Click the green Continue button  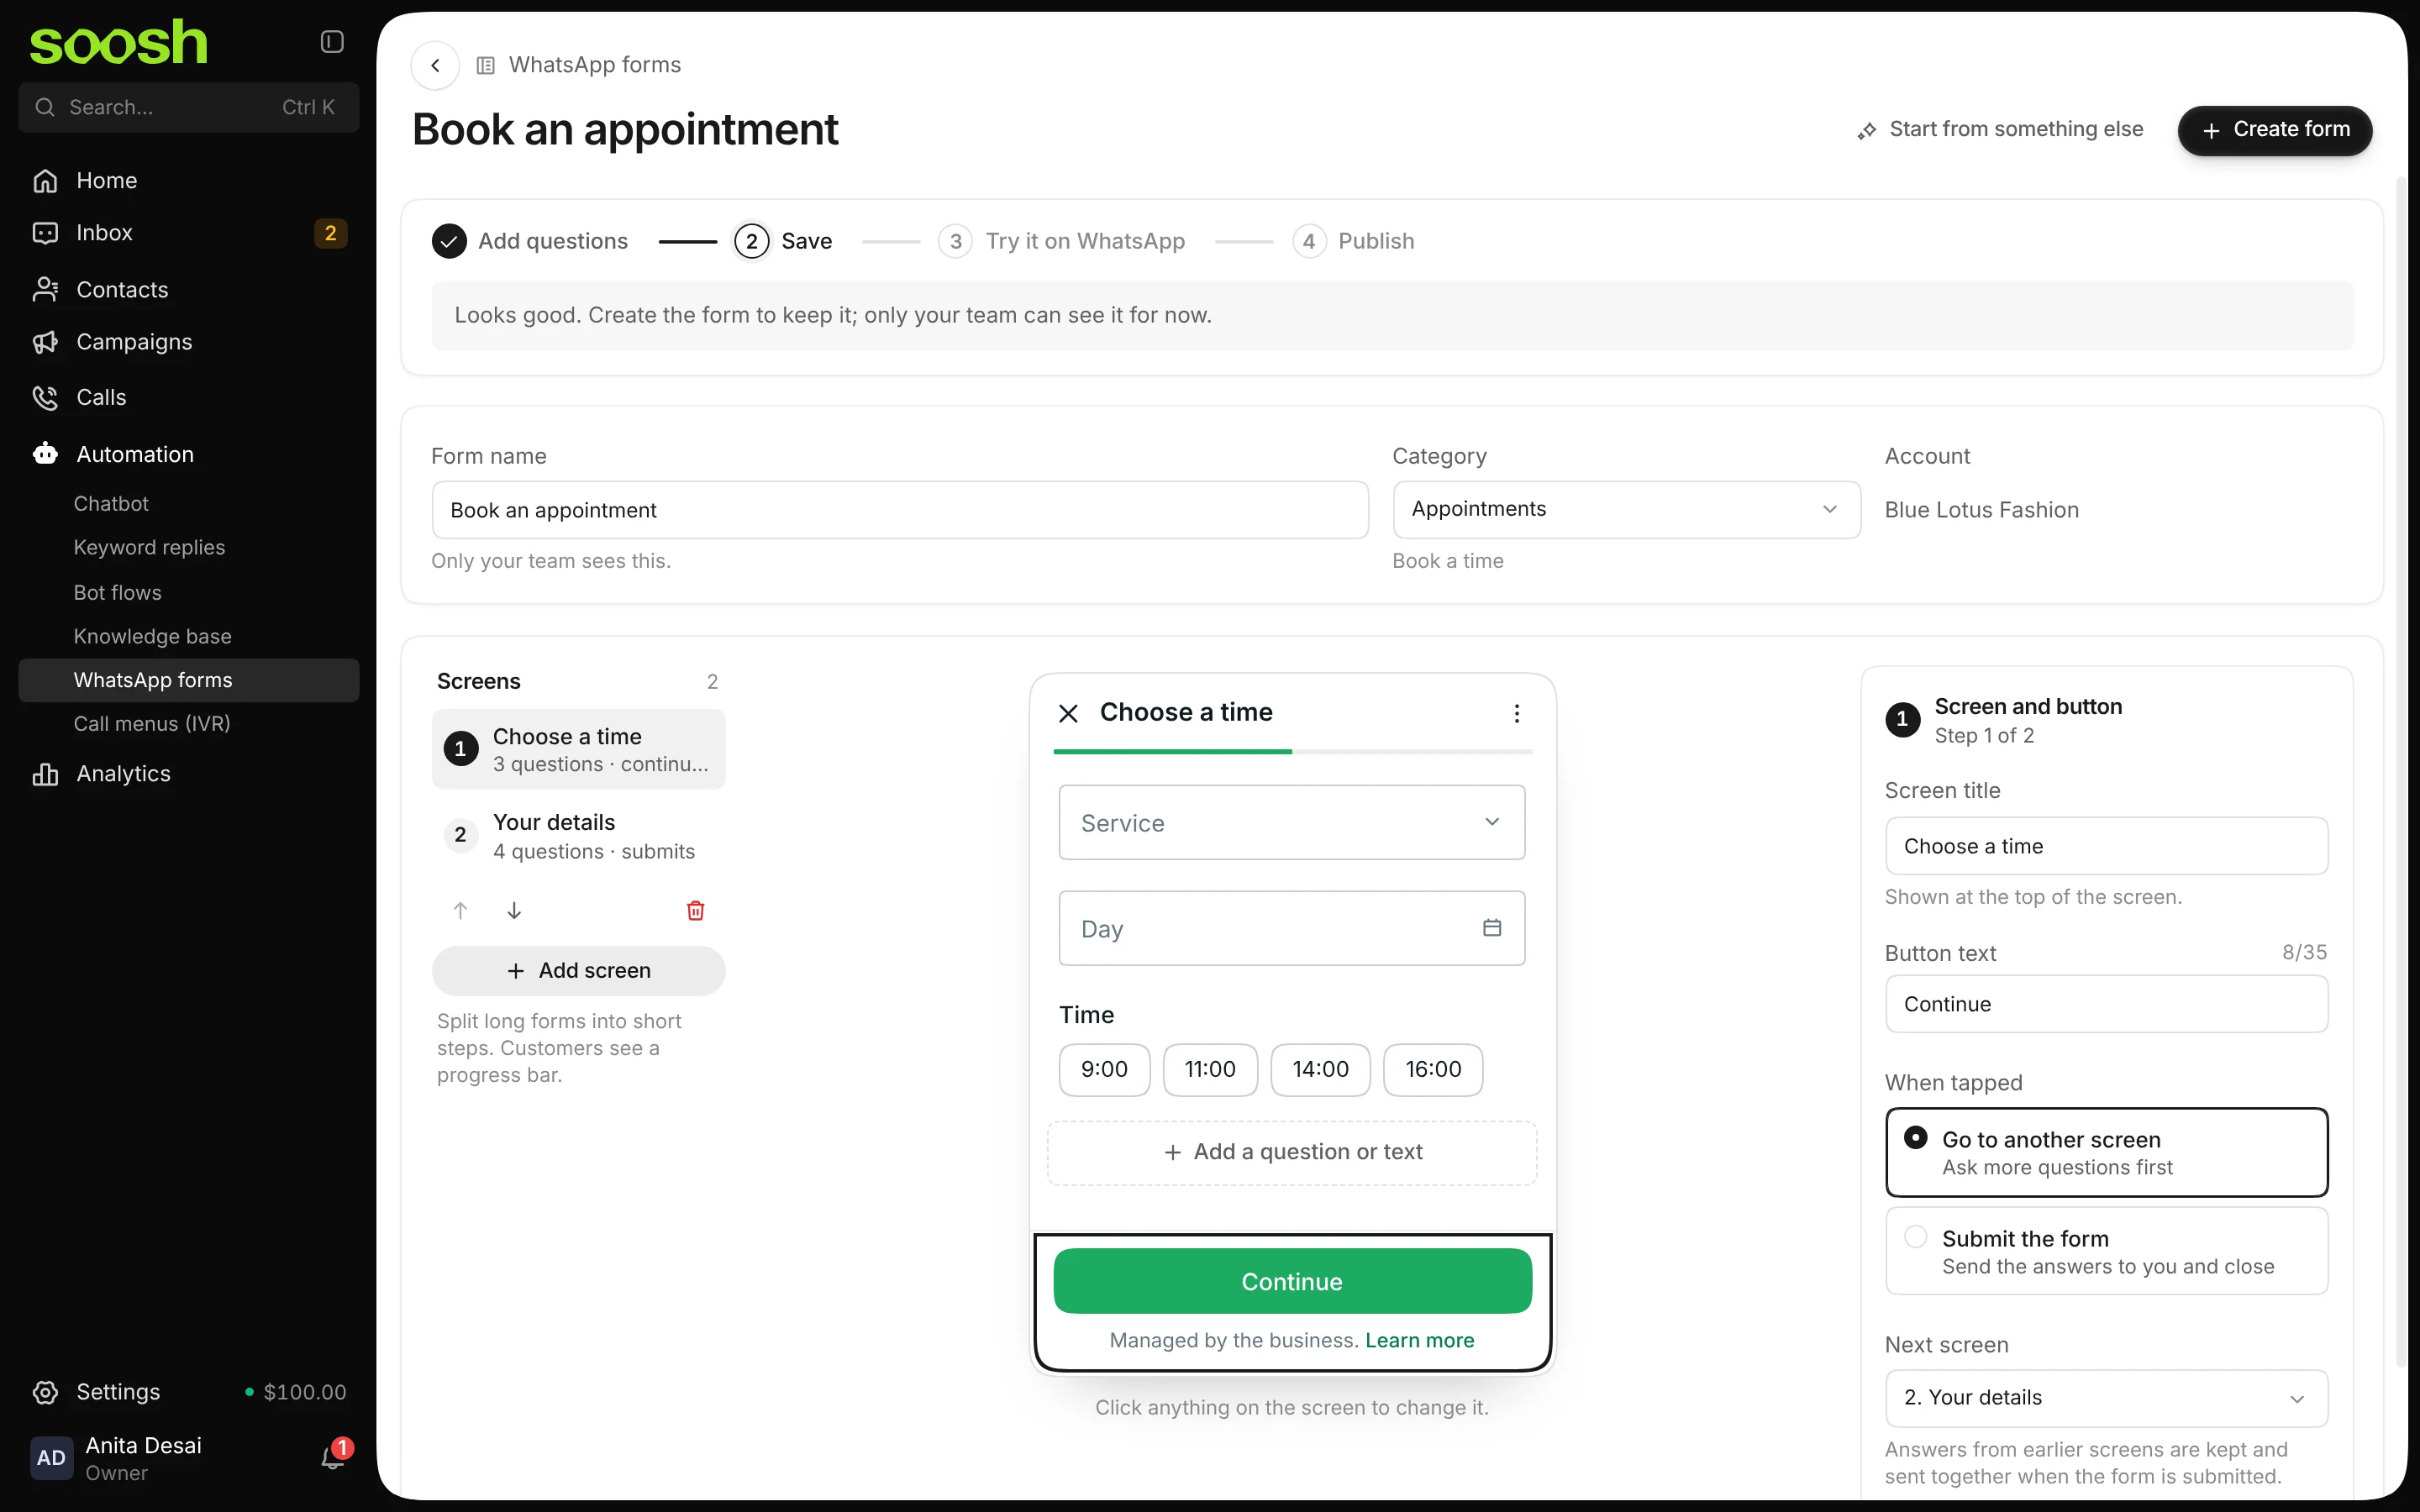pos(1292,1281)
